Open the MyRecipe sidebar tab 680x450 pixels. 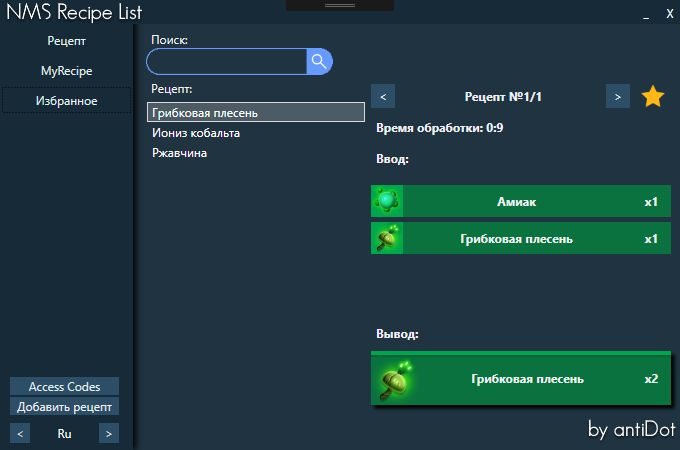[66, 71]
